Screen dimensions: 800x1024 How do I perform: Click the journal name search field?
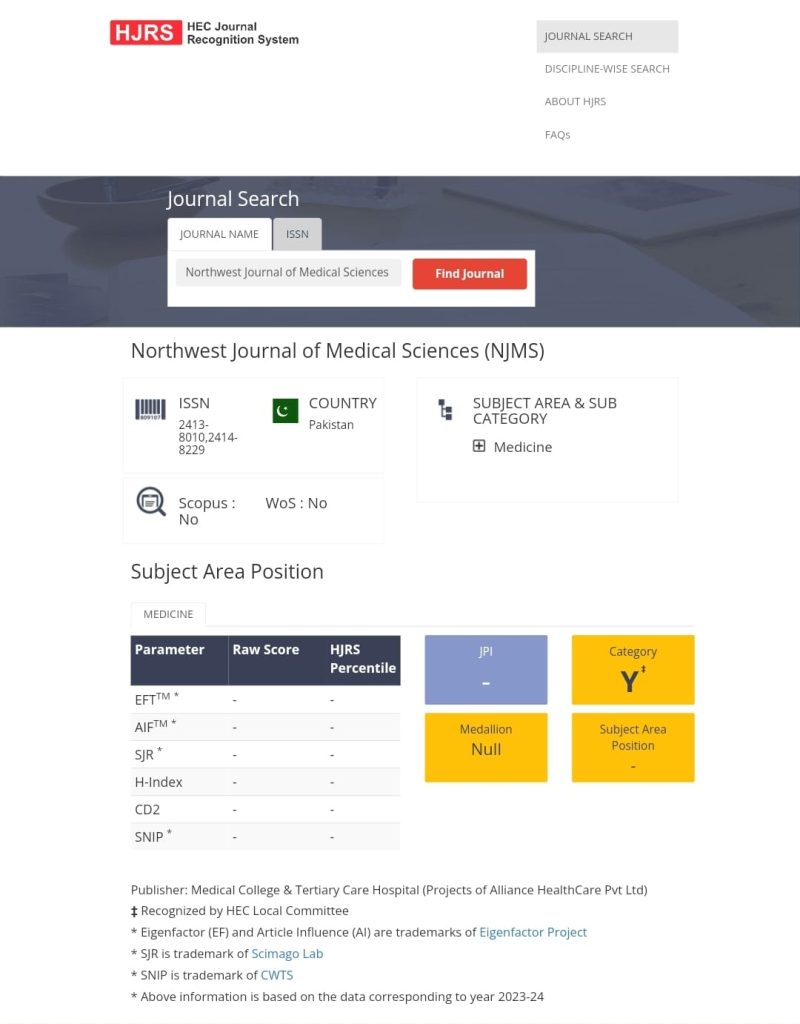[288, 272]
